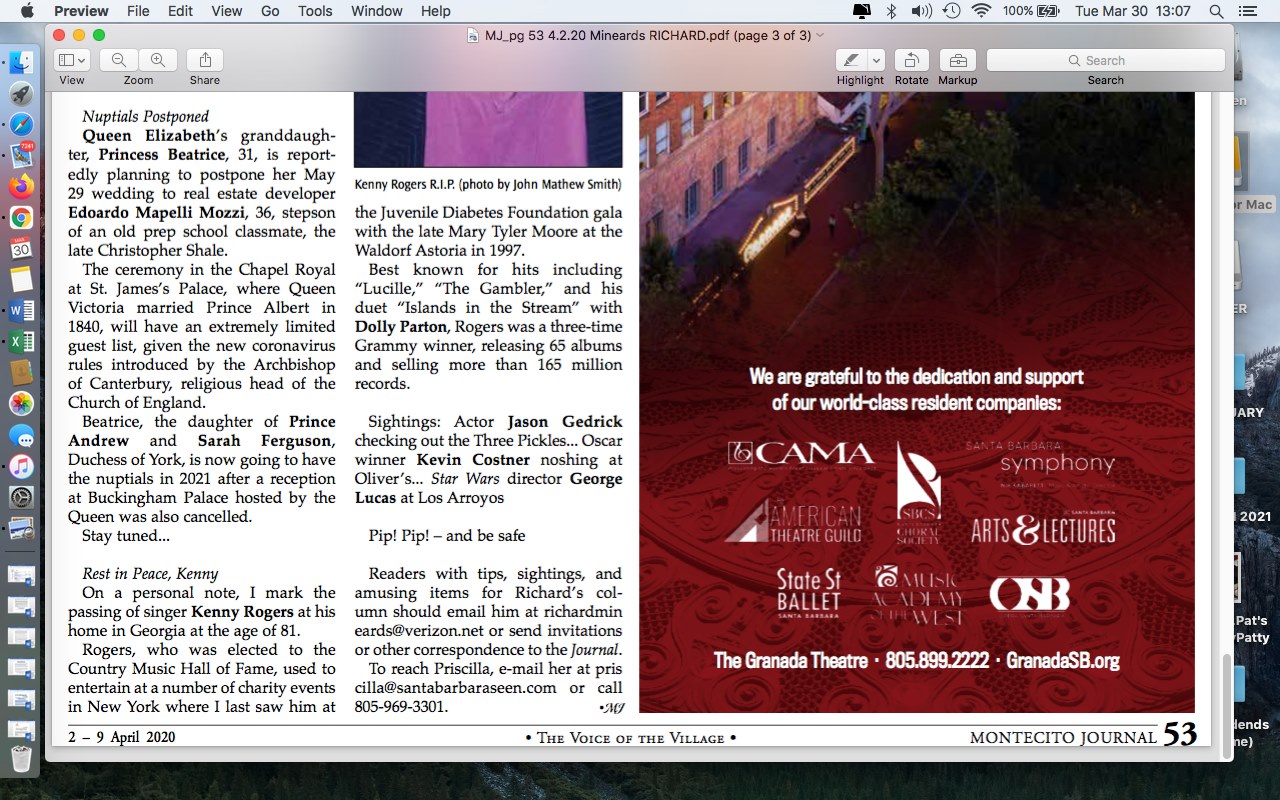Launch Google Chrome from the Dock
The height and width of the screenshot is (800, 1280).
pyautogui.click(x=21, y=217)
